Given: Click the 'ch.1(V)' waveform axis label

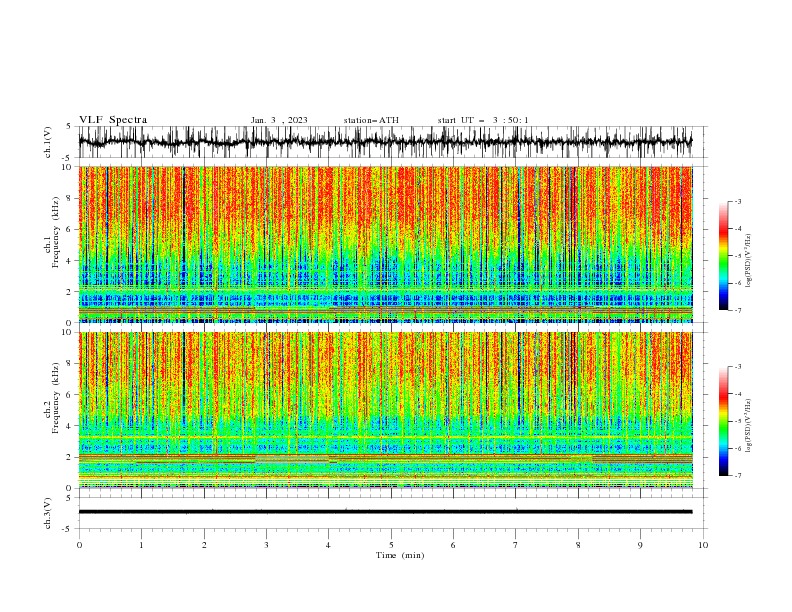Looking at the screenshot, I should tap(48, 142).
